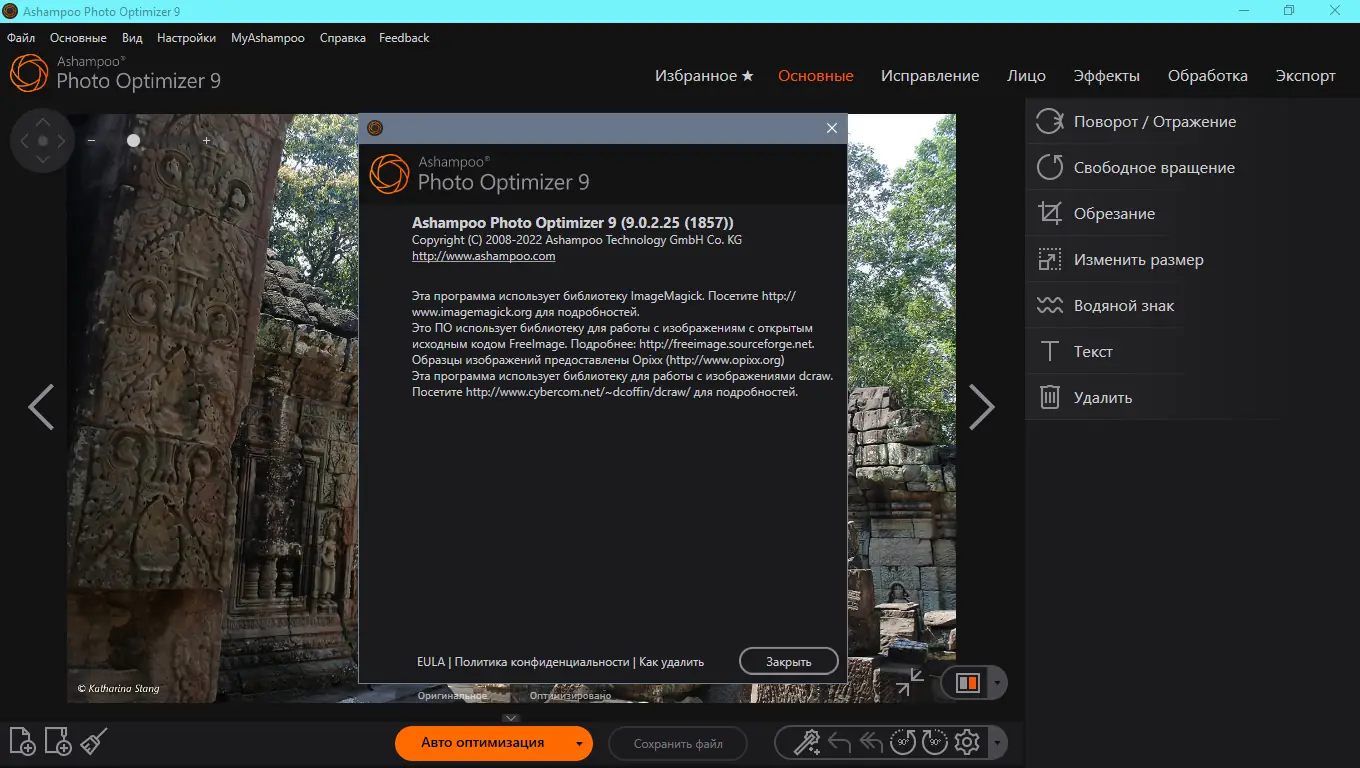Pan image left with navigation pad arrow

(23, 141)
